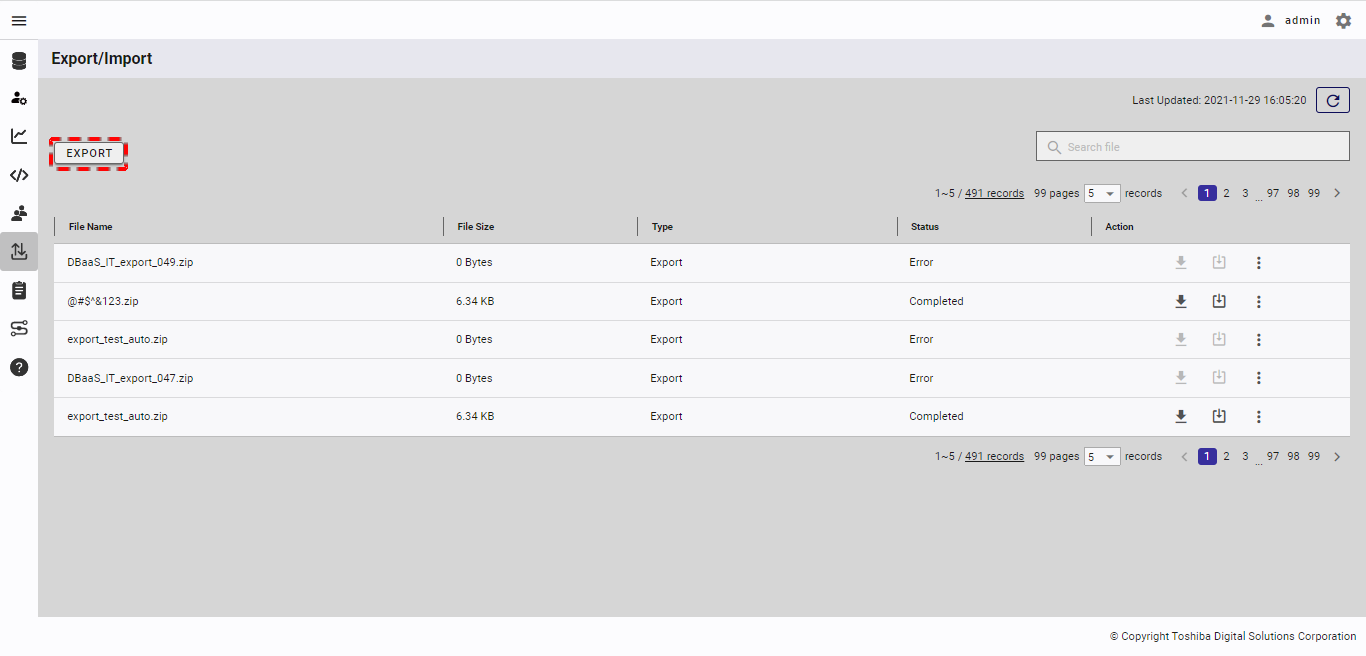Screen dimensions: 1366x656
Task: Select the DBaaS_IT_export_047.zip file name
Action: click(130, 378)
